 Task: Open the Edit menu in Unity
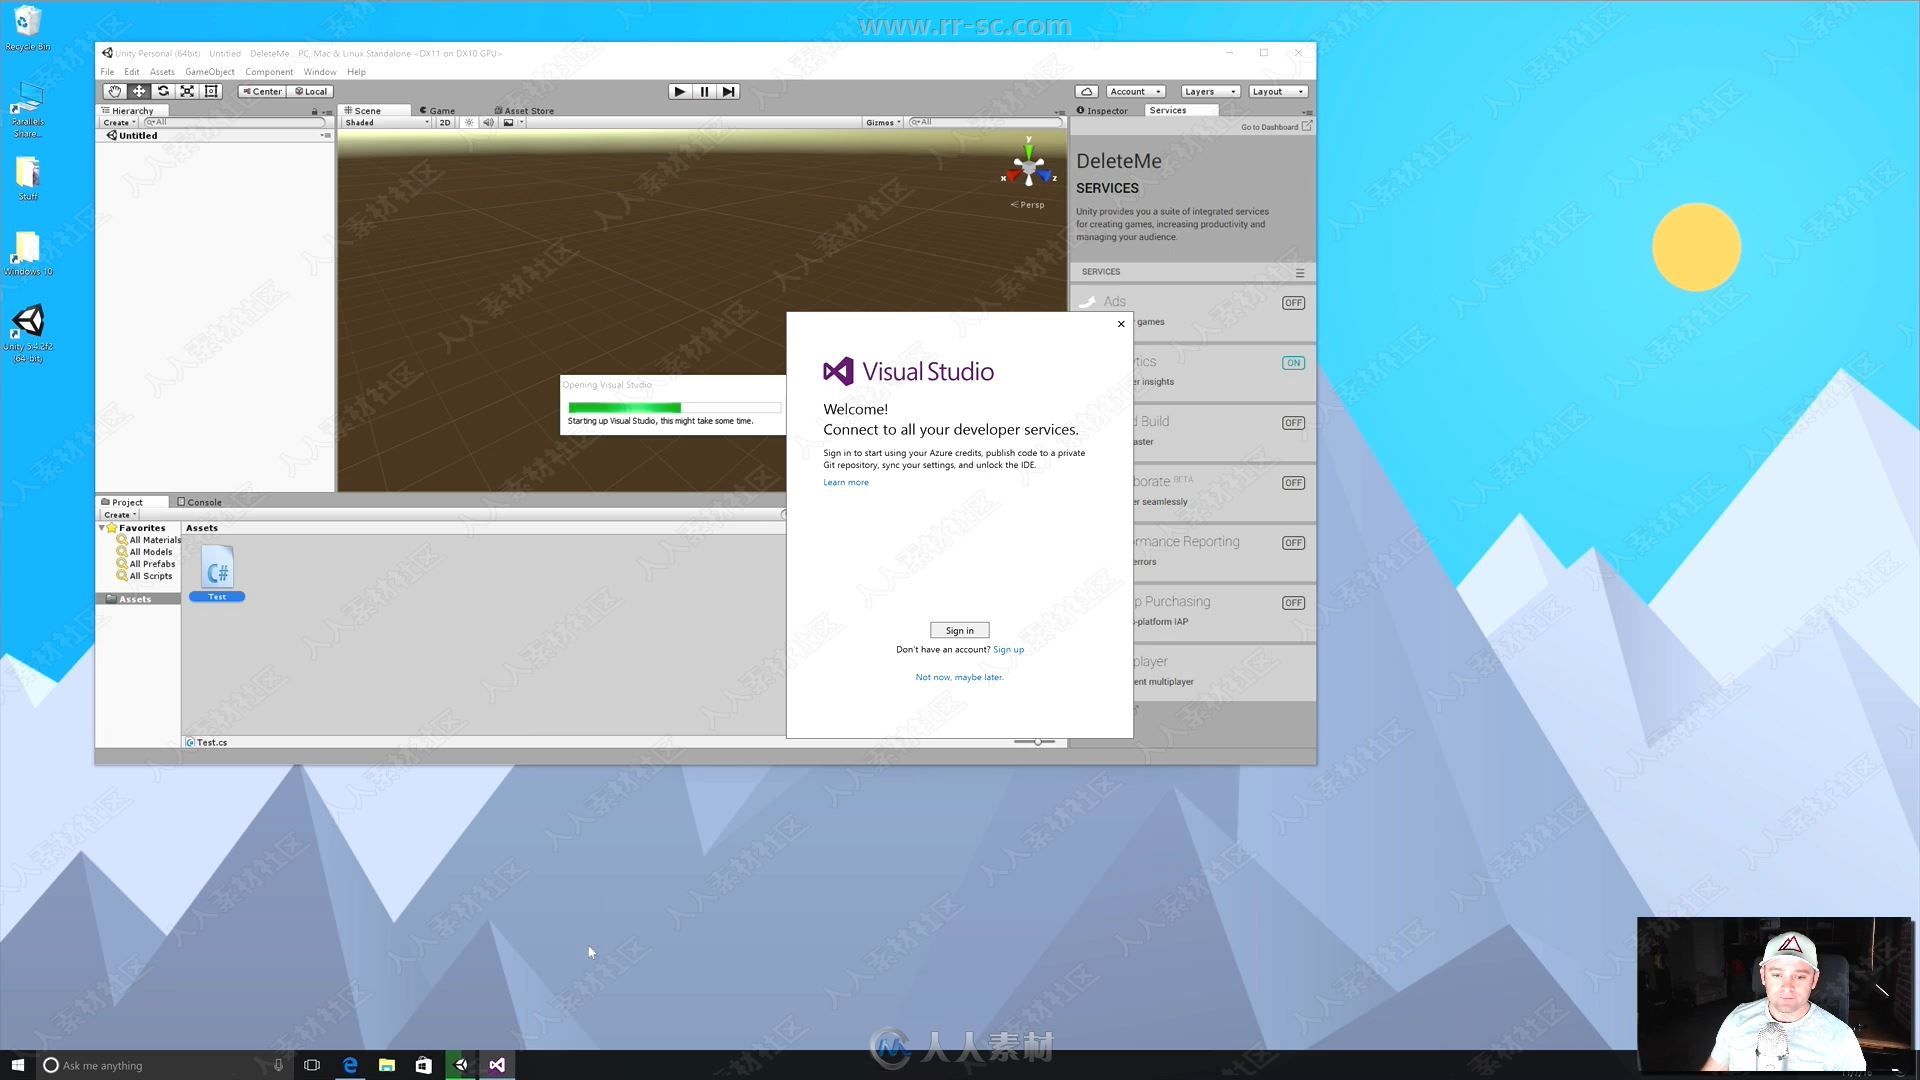pos(131,72)
